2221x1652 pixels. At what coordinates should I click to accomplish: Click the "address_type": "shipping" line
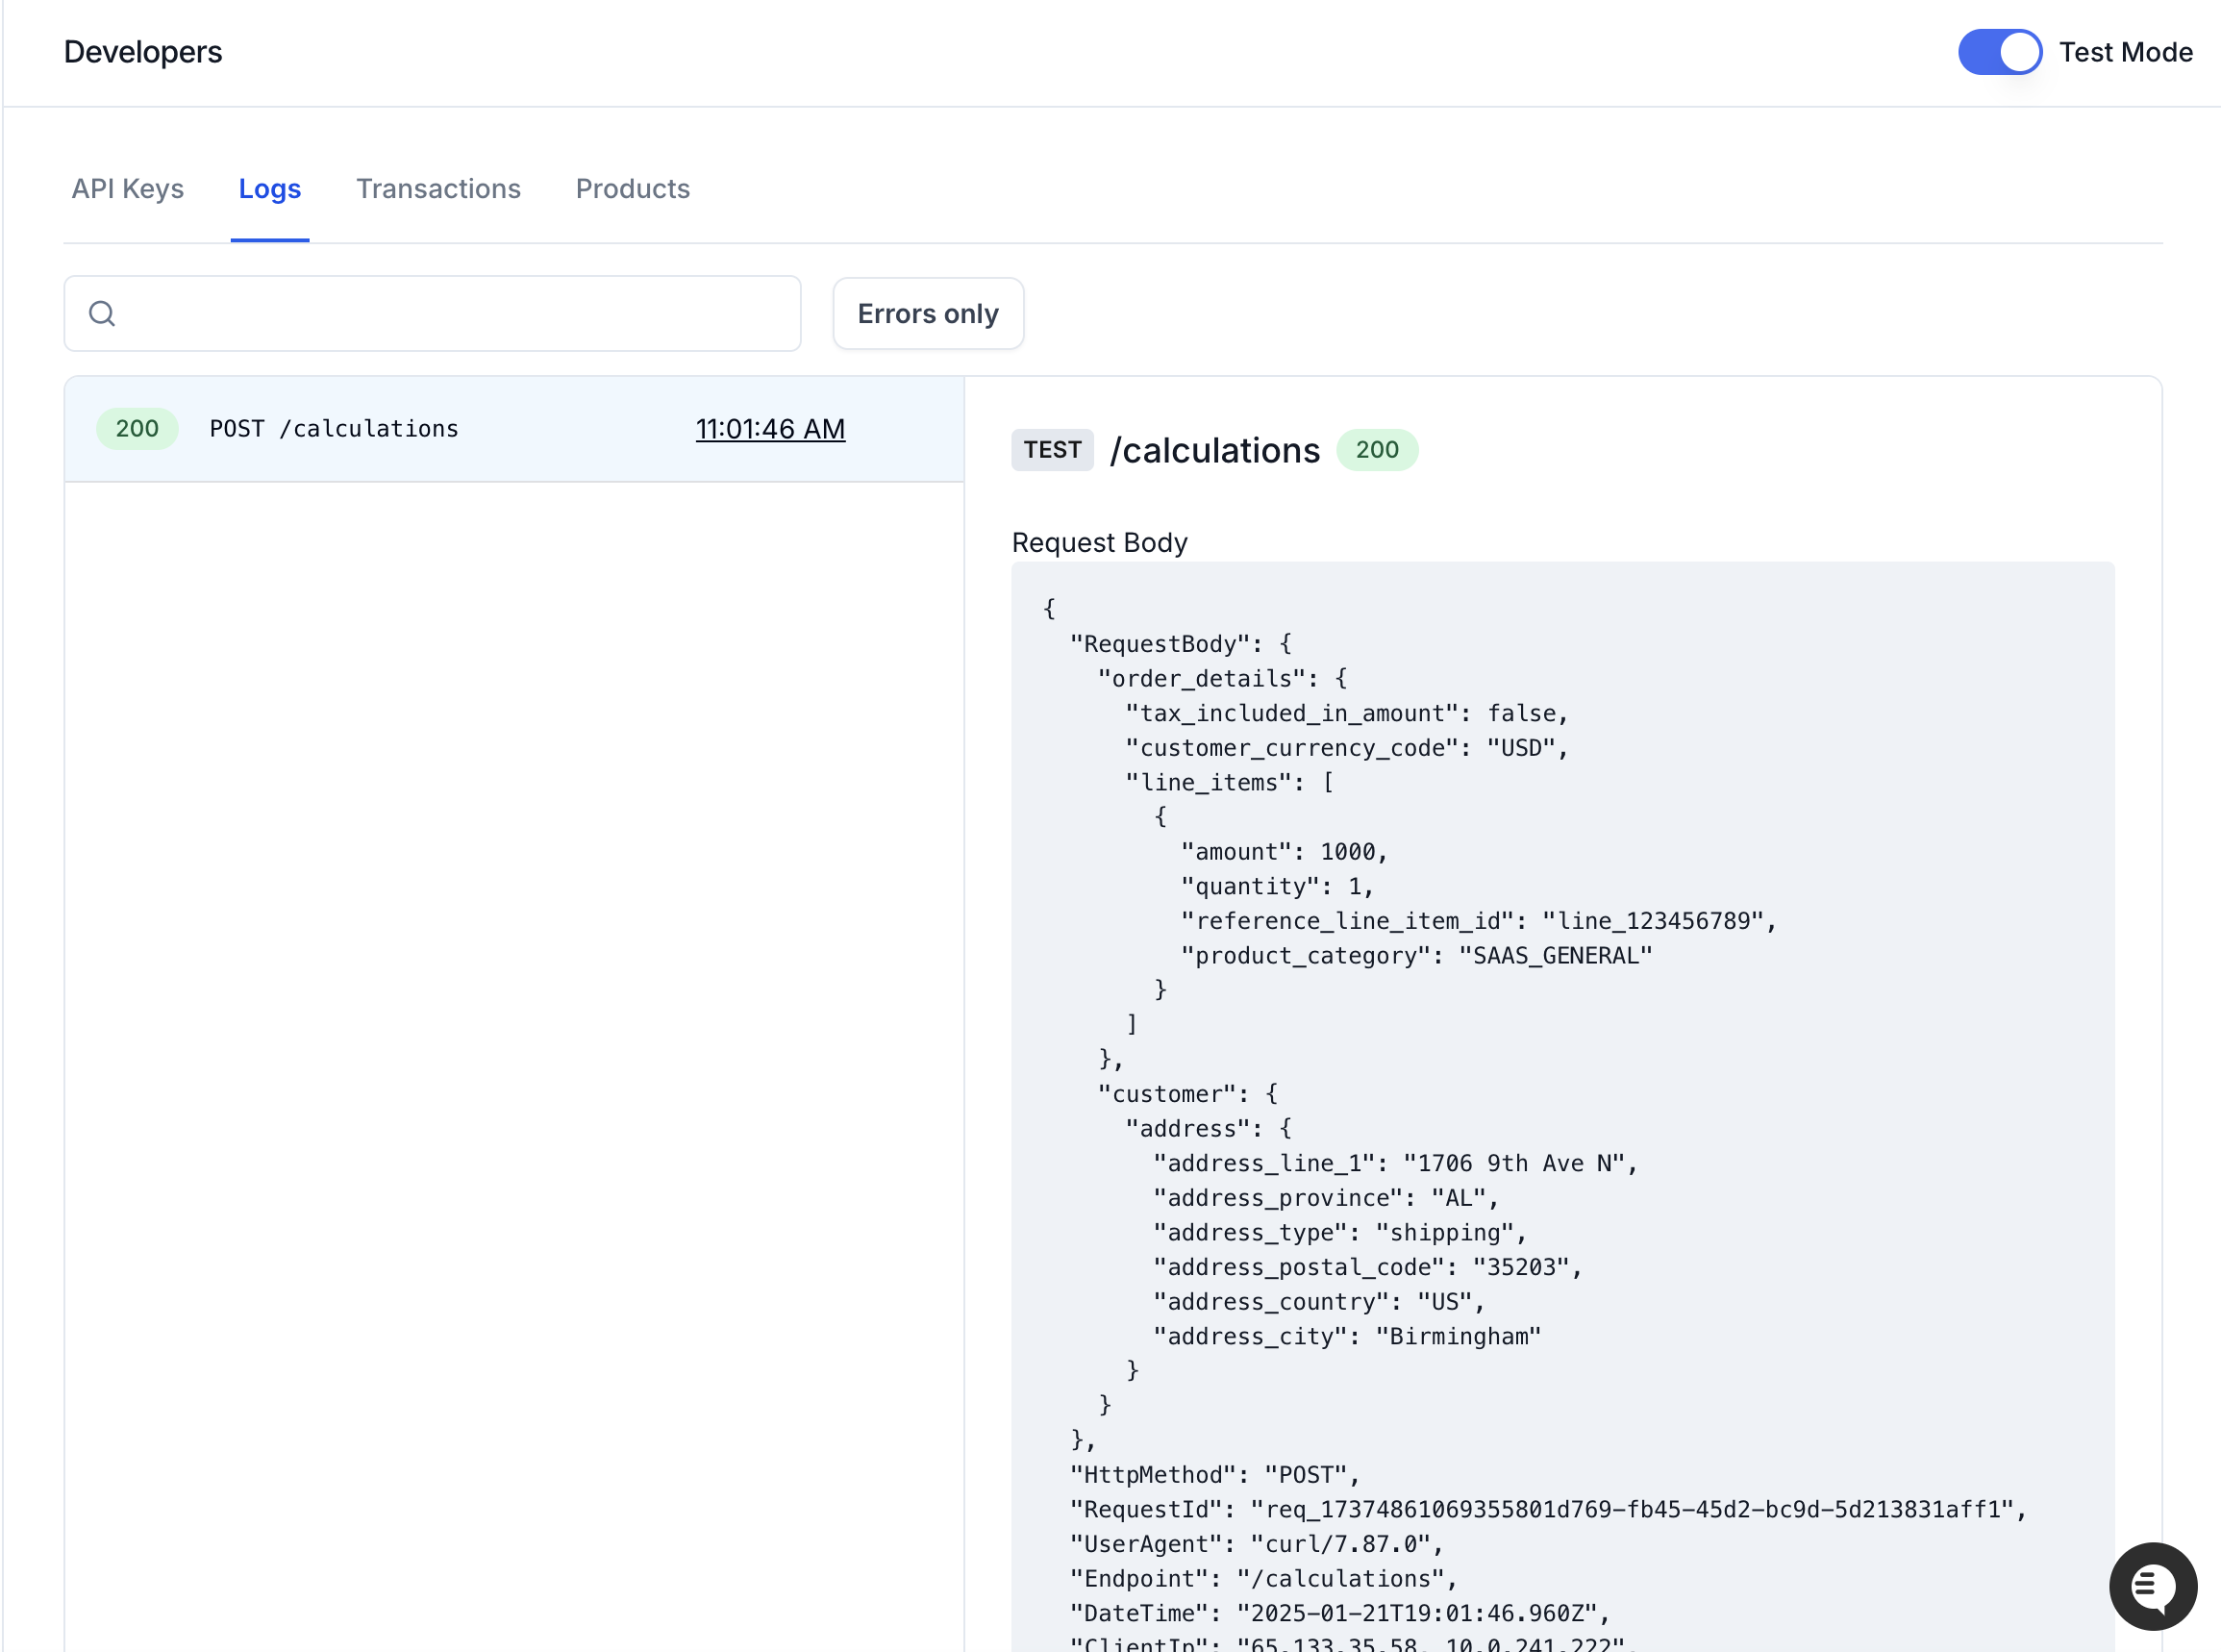(1340, 1233)
